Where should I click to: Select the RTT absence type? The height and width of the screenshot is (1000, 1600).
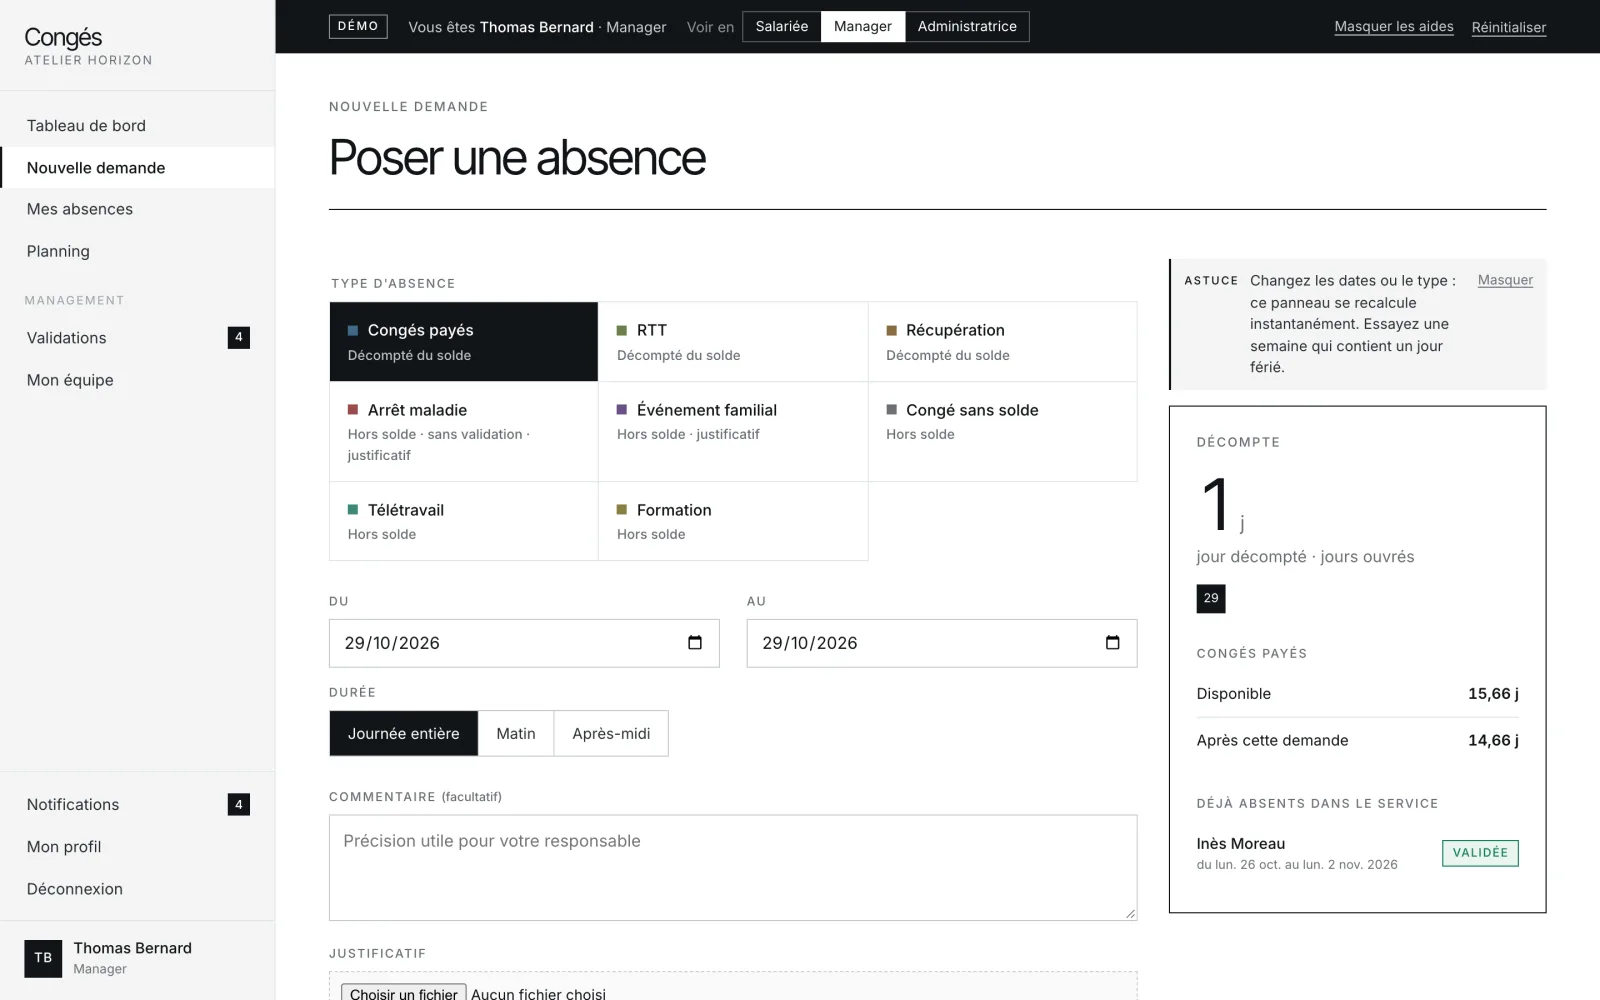(733, 342)
